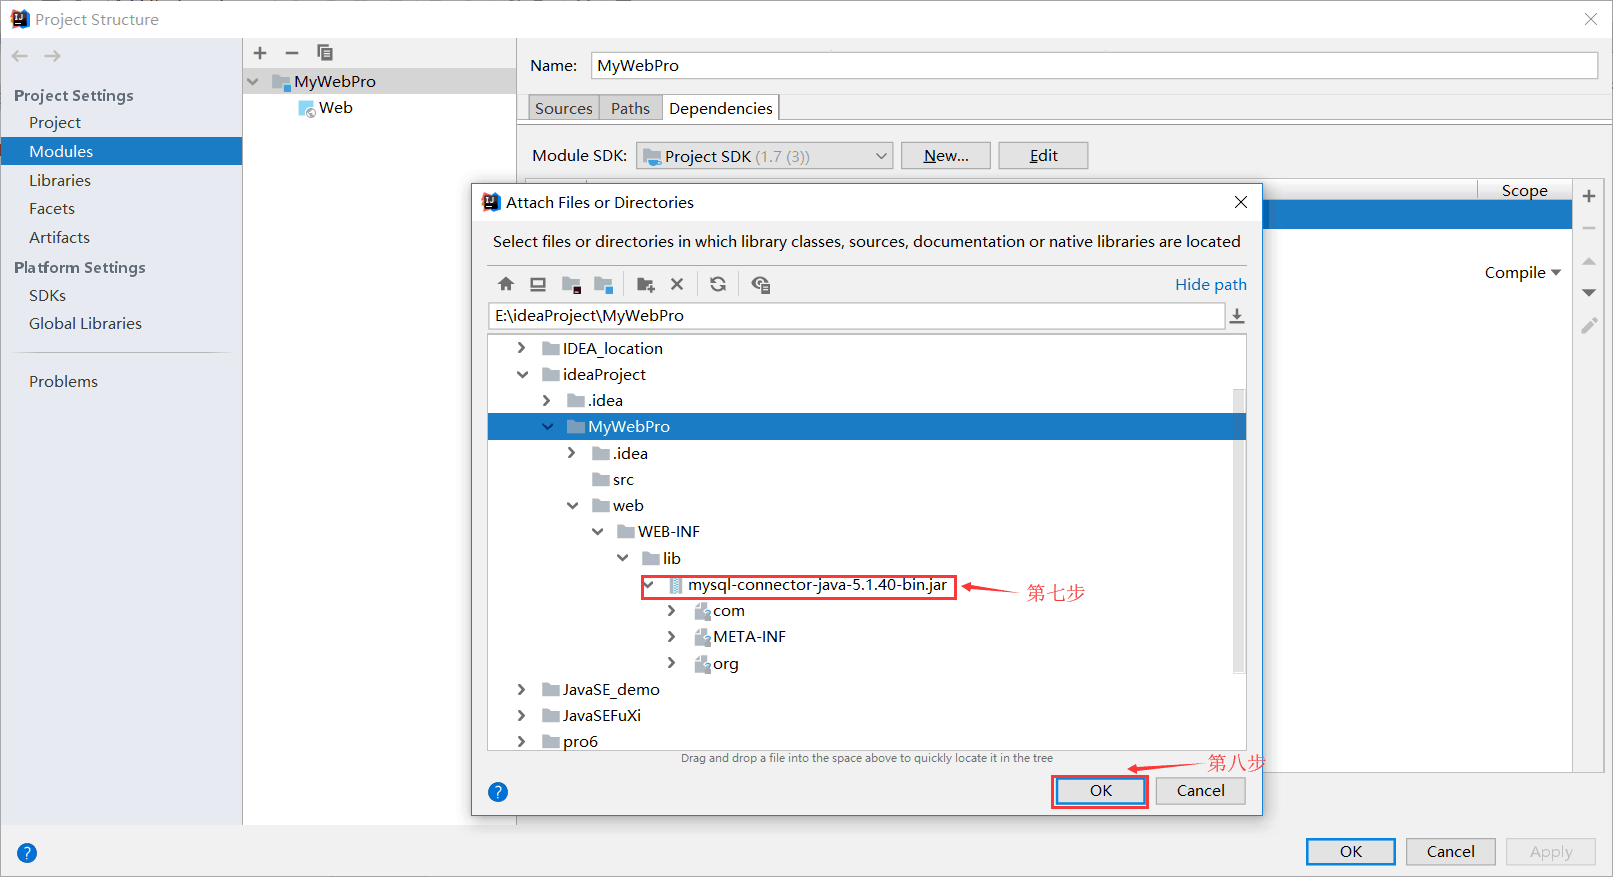Expand the IDEA_location folder
The image size is (1613, 877).
coord(521,348)
